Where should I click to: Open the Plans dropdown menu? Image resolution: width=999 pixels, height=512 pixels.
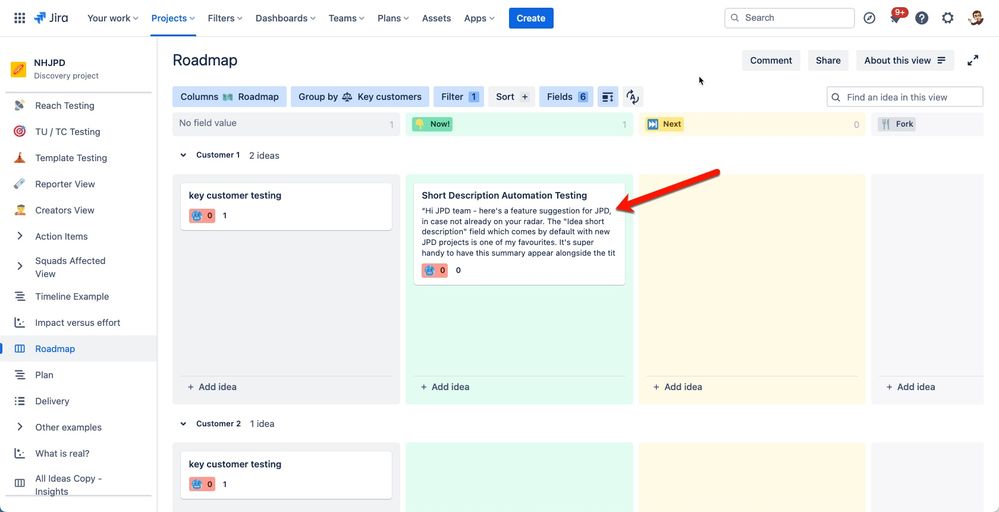[x=393, y=18]
